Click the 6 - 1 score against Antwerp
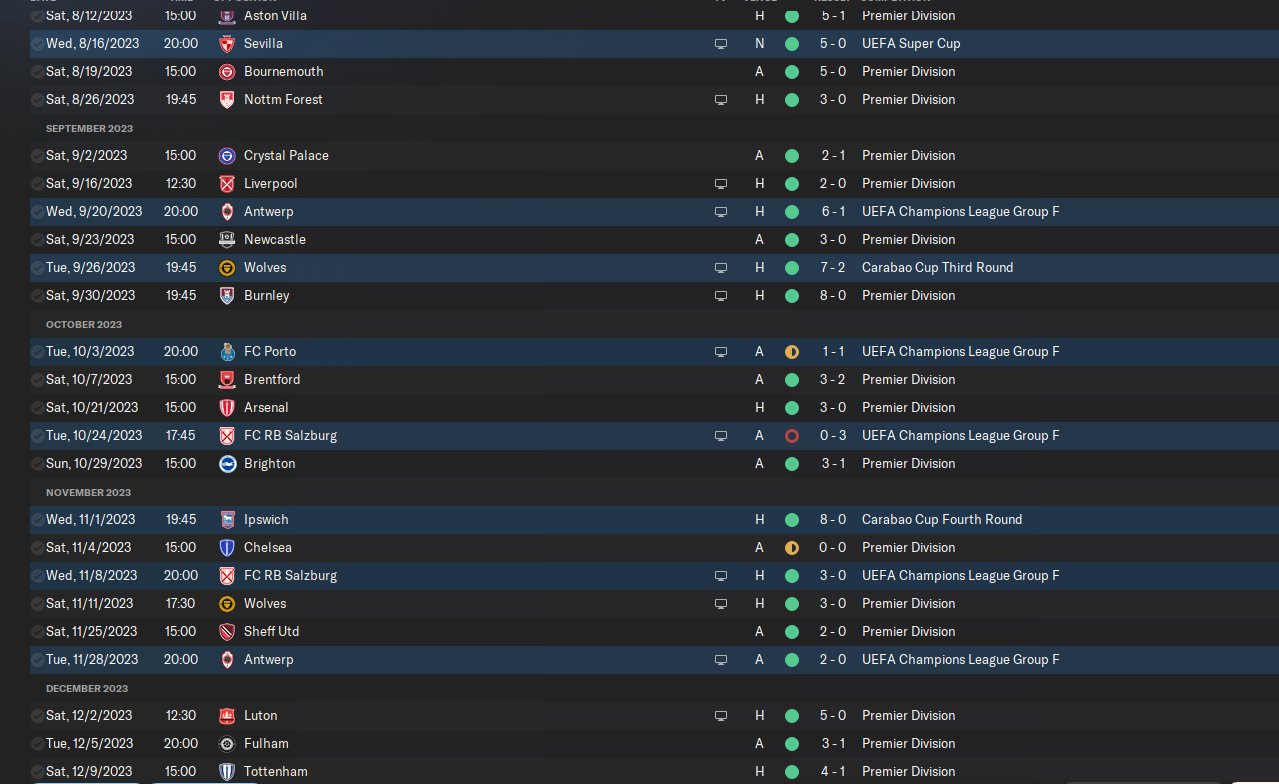Screen dimensions: 1279x784 pyautogui.click(x=834, y=212)
